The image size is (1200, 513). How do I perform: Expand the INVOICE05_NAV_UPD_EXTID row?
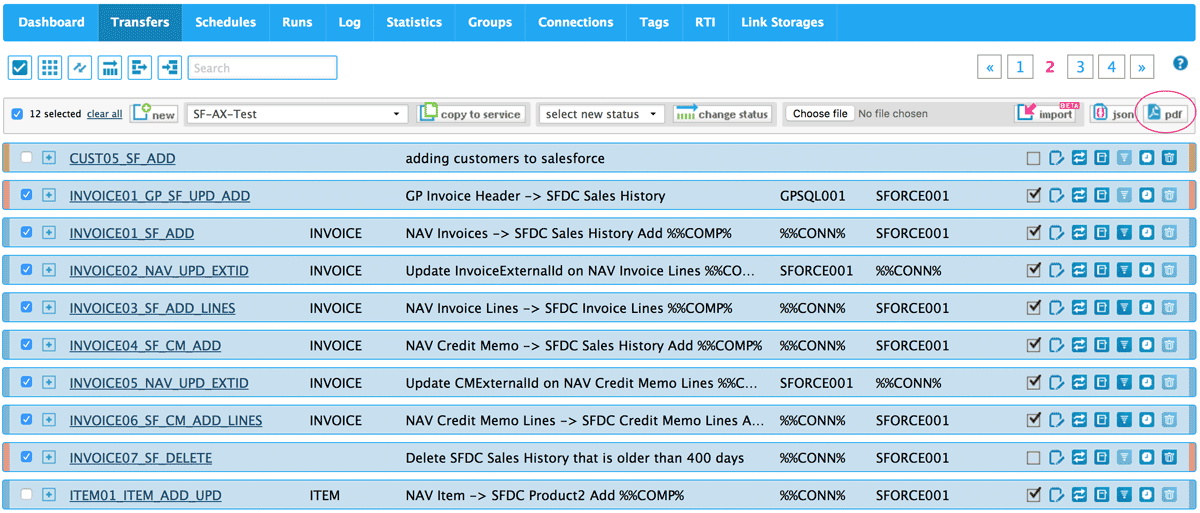tap(49, 383)
